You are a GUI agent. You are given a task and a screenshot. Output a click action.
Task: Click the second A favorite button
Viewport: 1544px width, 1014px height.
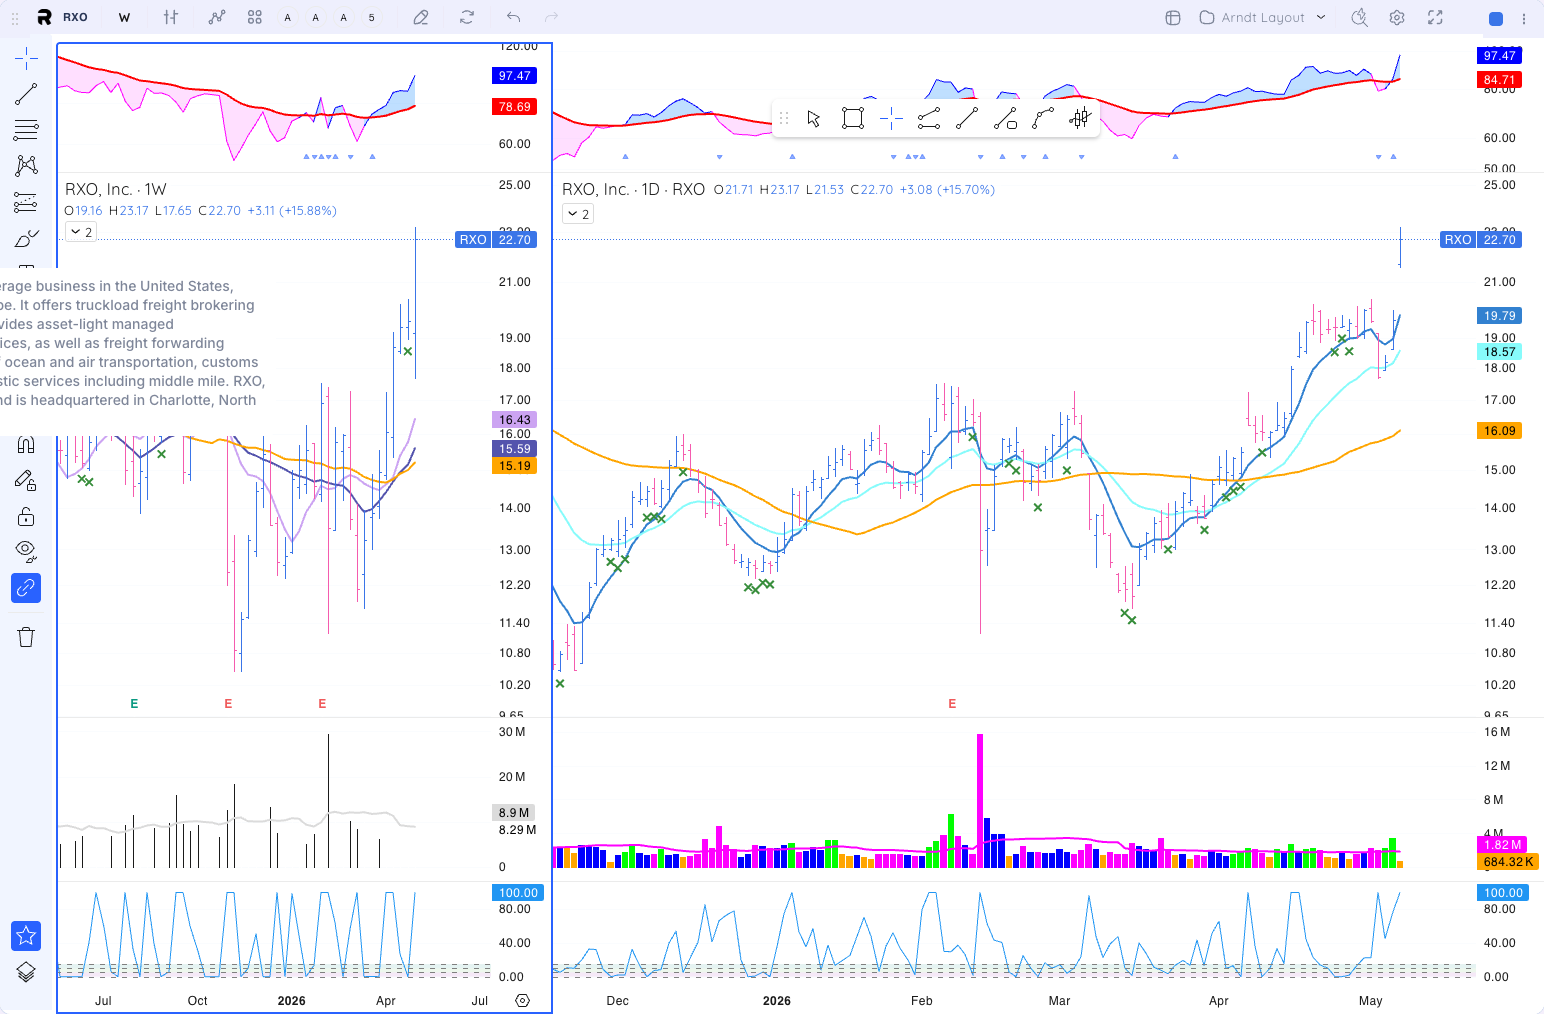coord(316,17)
